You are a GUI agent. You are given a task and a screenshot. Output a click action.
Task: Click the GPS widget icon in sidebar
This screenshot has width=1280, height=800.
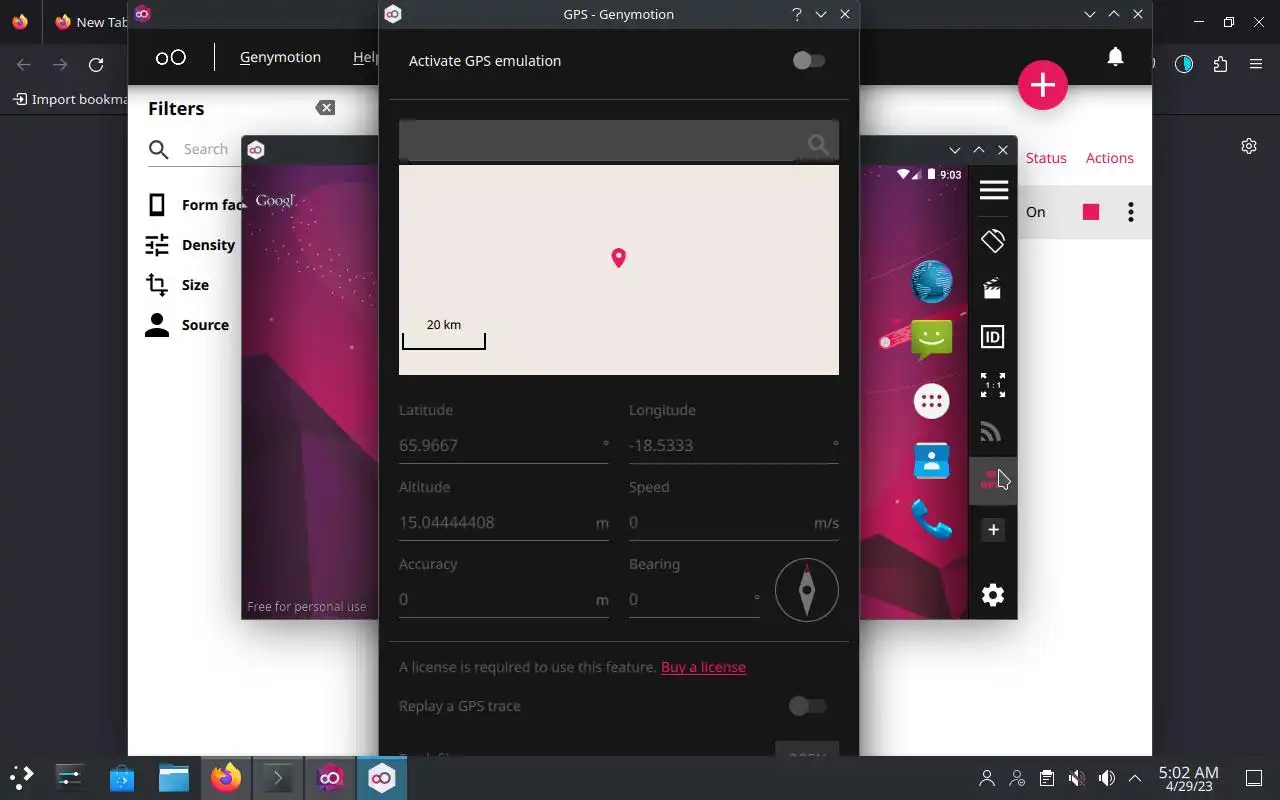[993, 481]
